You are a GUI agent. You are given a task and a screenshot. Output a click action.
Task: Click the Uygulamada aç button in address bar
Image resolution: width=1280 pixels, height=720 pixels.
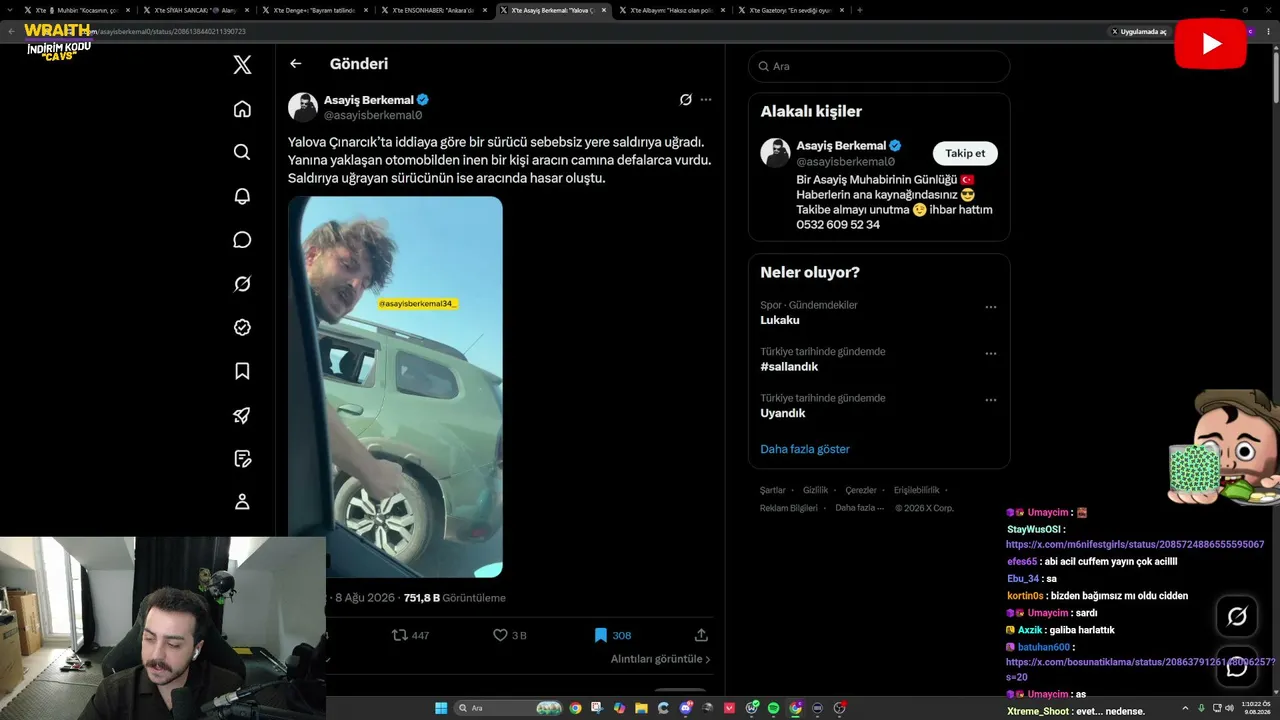click(1139, 31)
